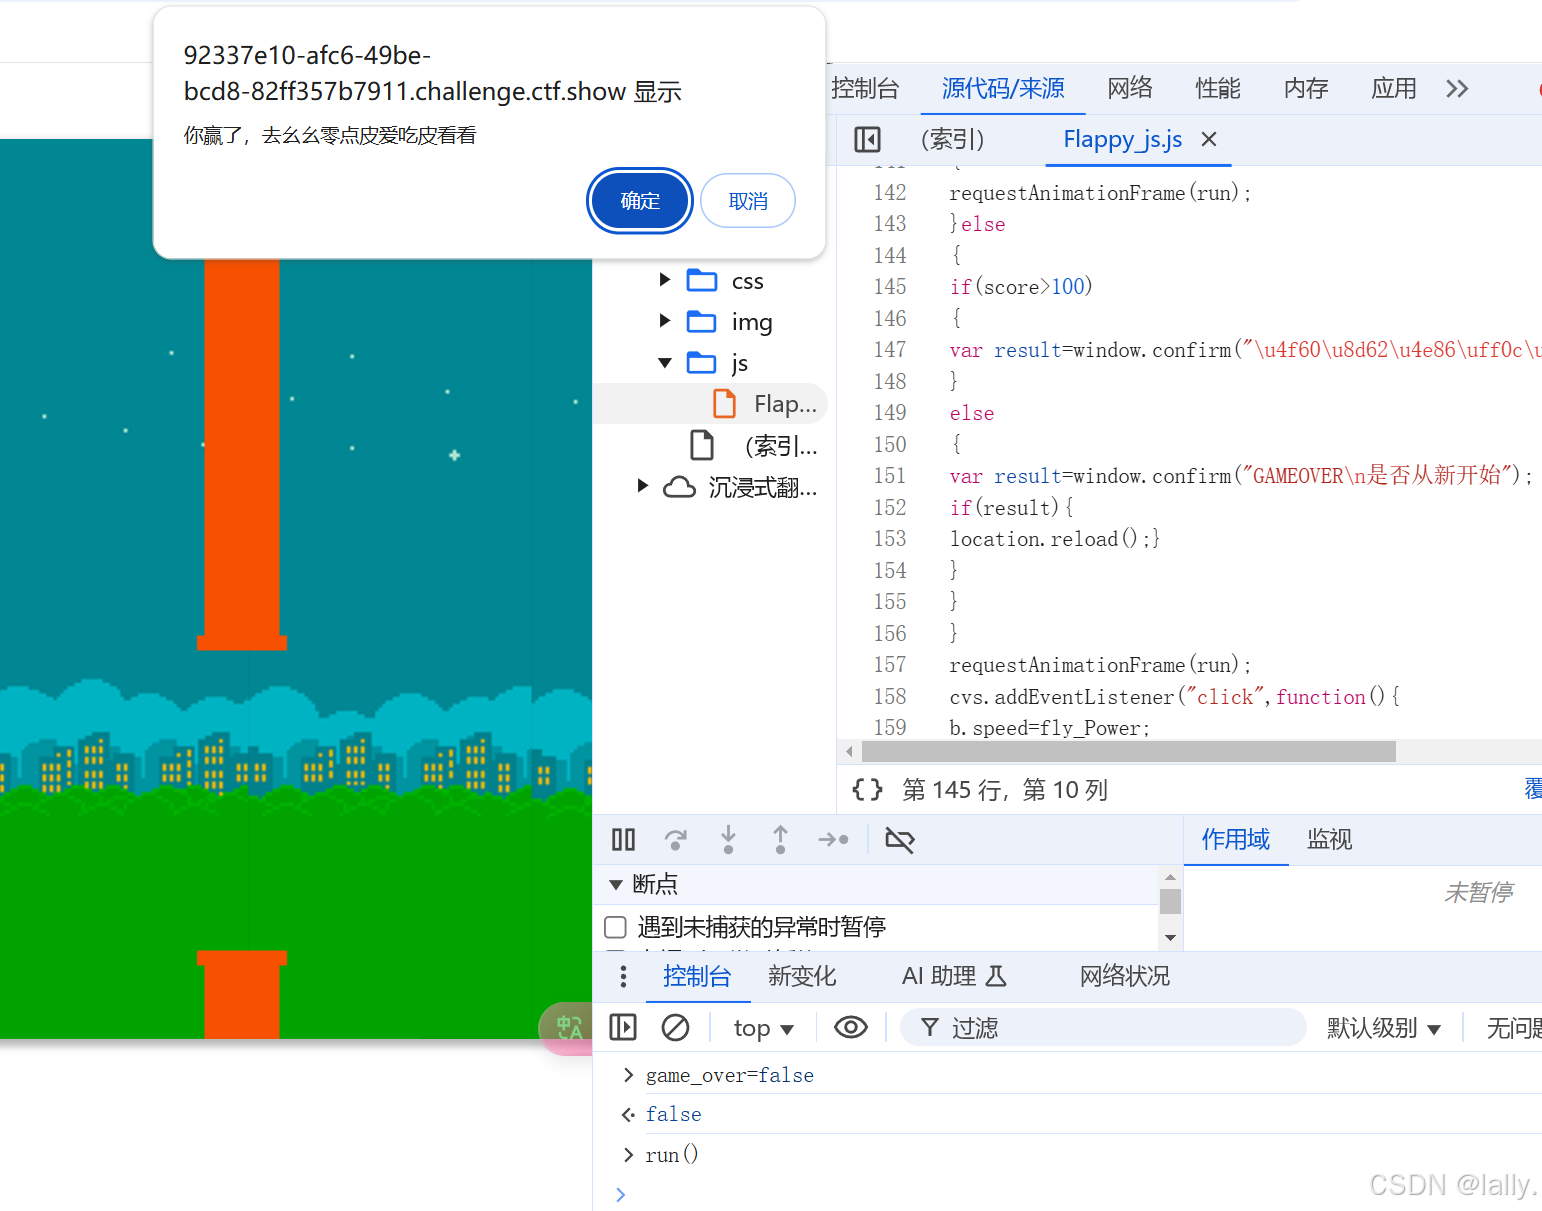Screen dimensions: 1542x1211
Task: Create live expression with eye icon
Action: pyautogui.click(x=851, y=1027)
